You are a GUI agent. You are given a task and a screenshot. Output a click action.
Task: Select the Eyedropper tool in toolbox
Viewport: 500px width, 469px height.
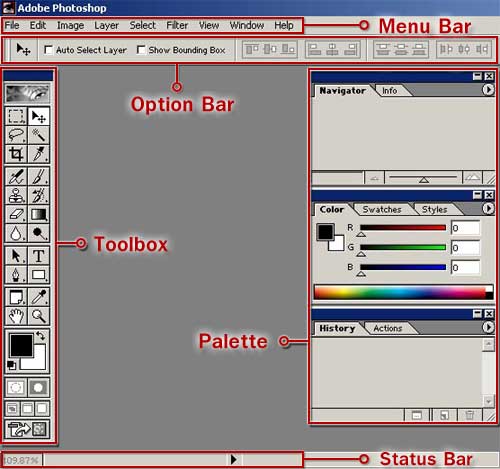[x=39, y=297]
